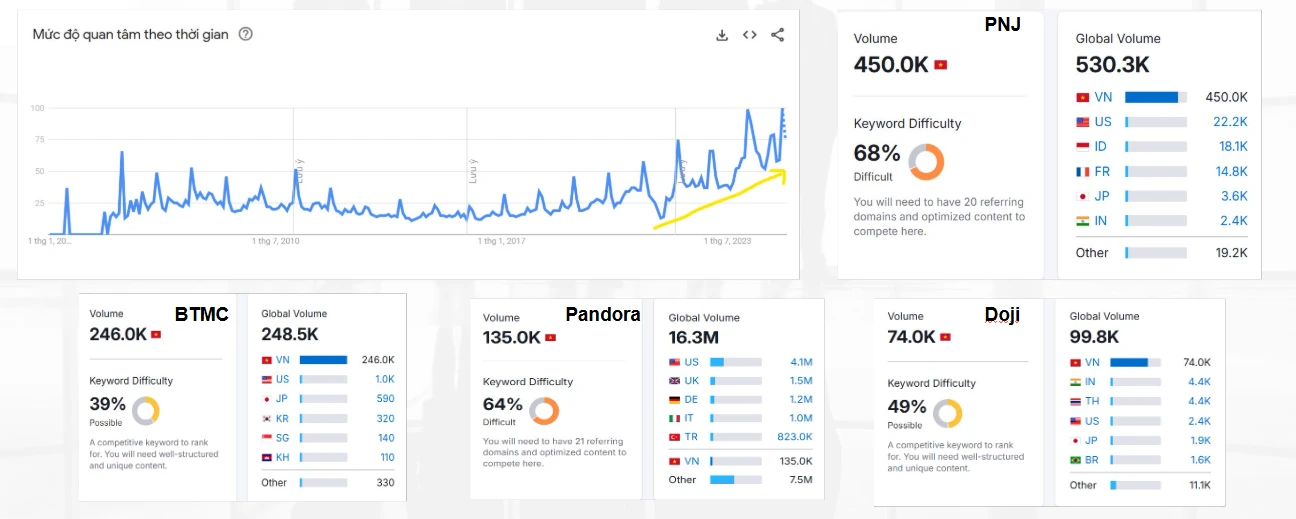Click the PNJ keyword difficulty 68% donut
The height and width of the screenshot is (519, 1296).
(x=926, y=161)
